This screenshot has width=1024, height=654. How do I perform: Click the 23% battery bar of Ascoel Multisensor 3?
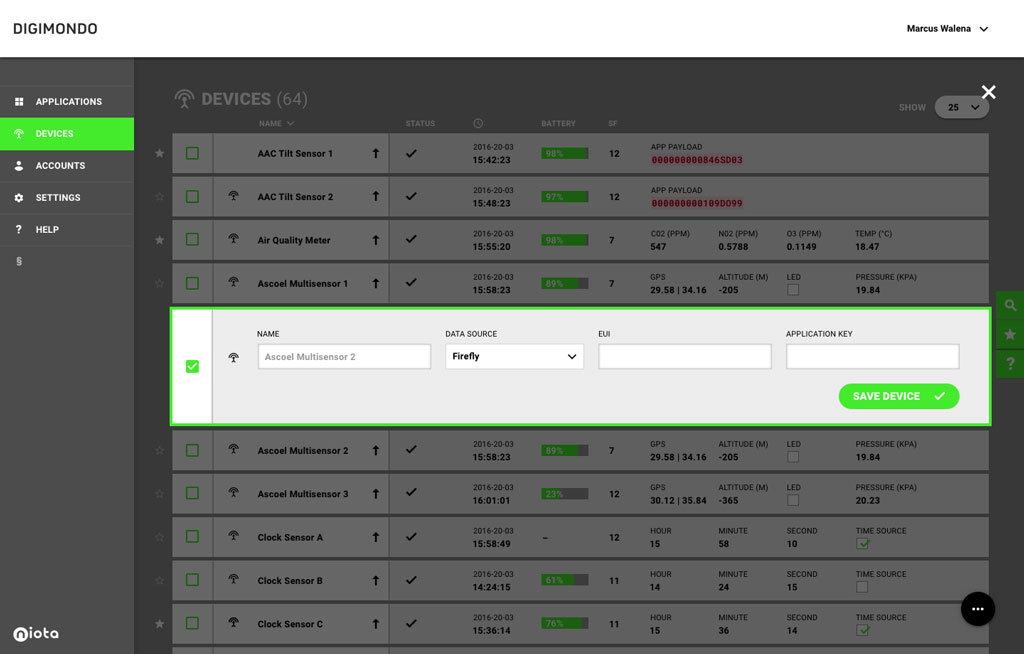(564, 494)
